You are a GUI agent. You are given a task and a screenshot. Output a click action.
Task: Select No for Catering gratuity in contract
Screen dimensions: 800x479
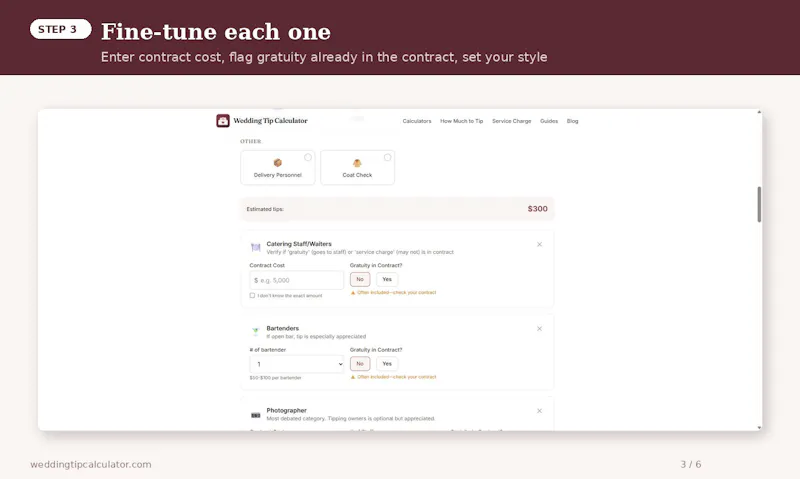tap(360, 279)
